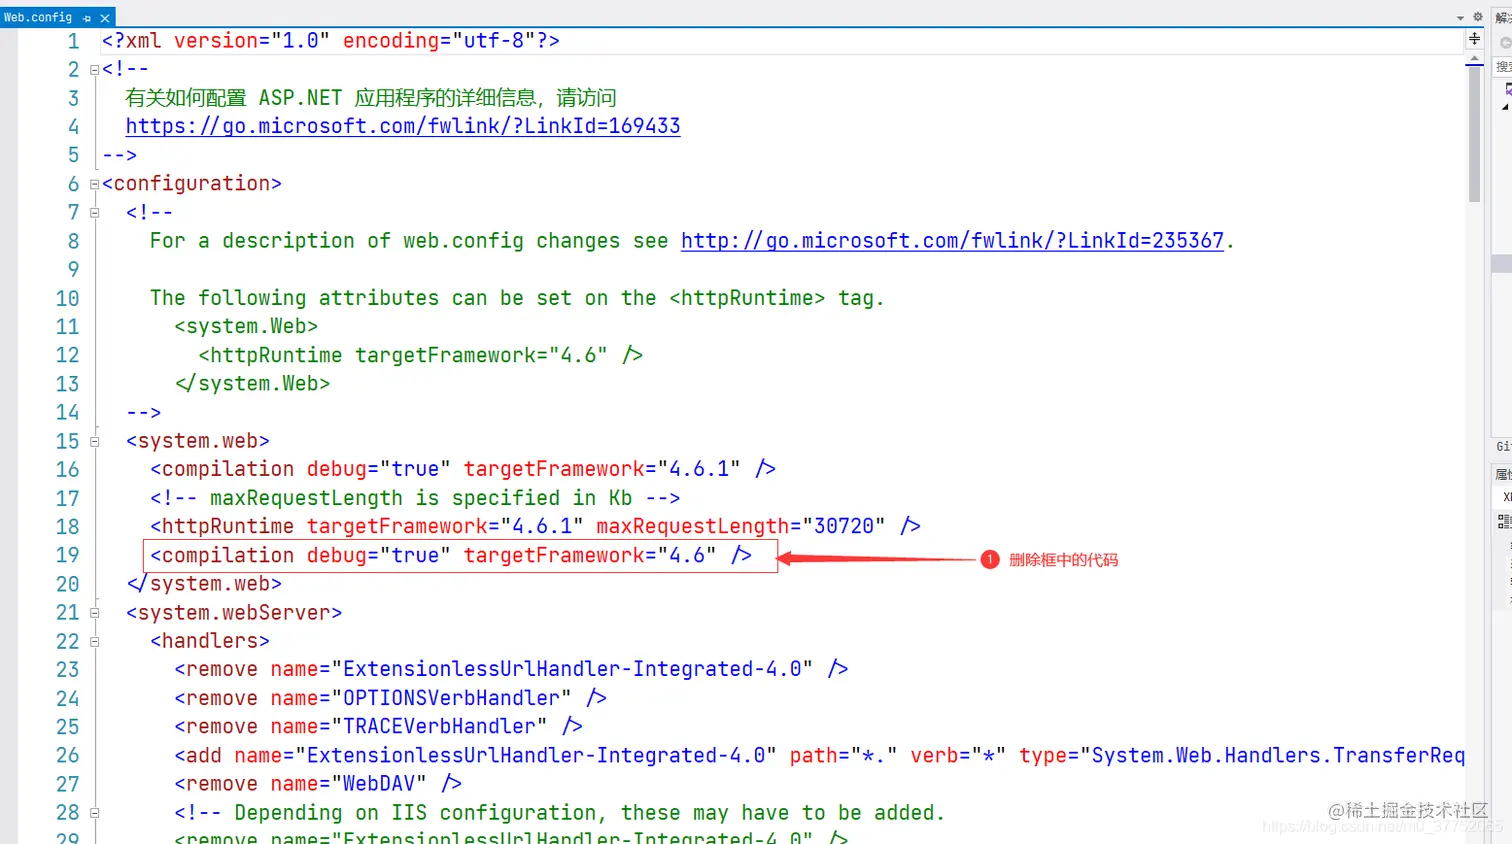Click the opening configuration tag text
The height and width of the screenshot is (844, 1512).
(x=192, y=184)
